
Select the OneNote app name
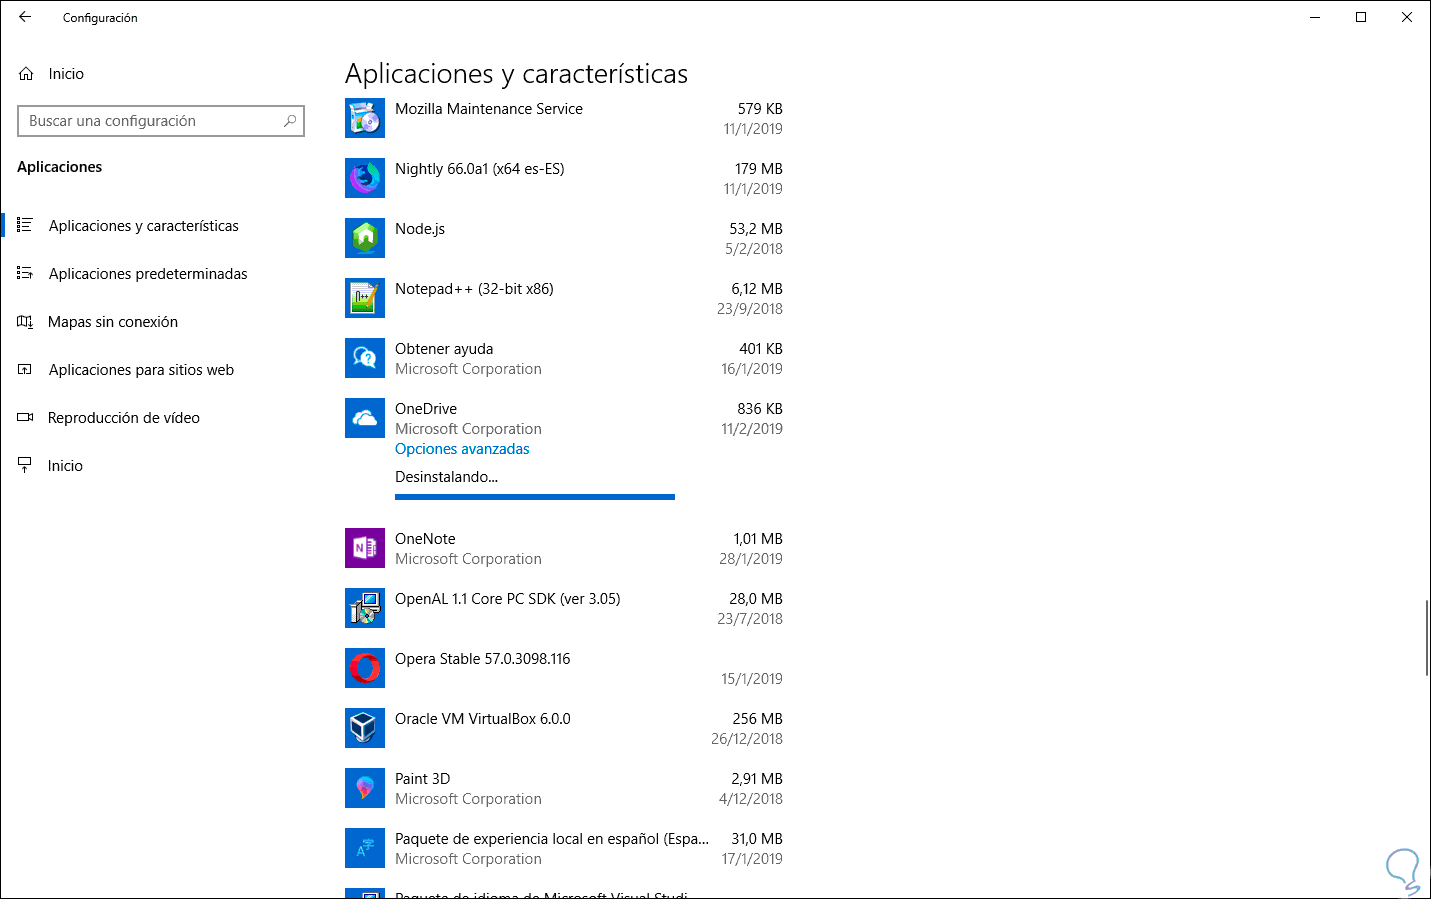425,539
